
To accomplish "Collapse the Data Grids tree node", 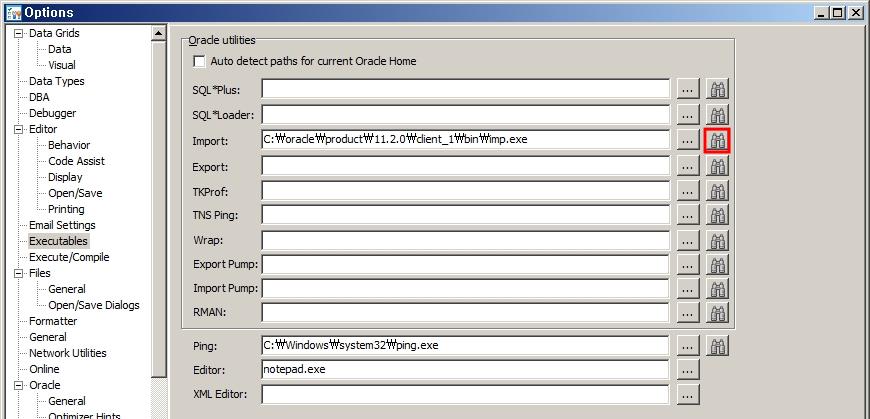I will click(19, 33).
